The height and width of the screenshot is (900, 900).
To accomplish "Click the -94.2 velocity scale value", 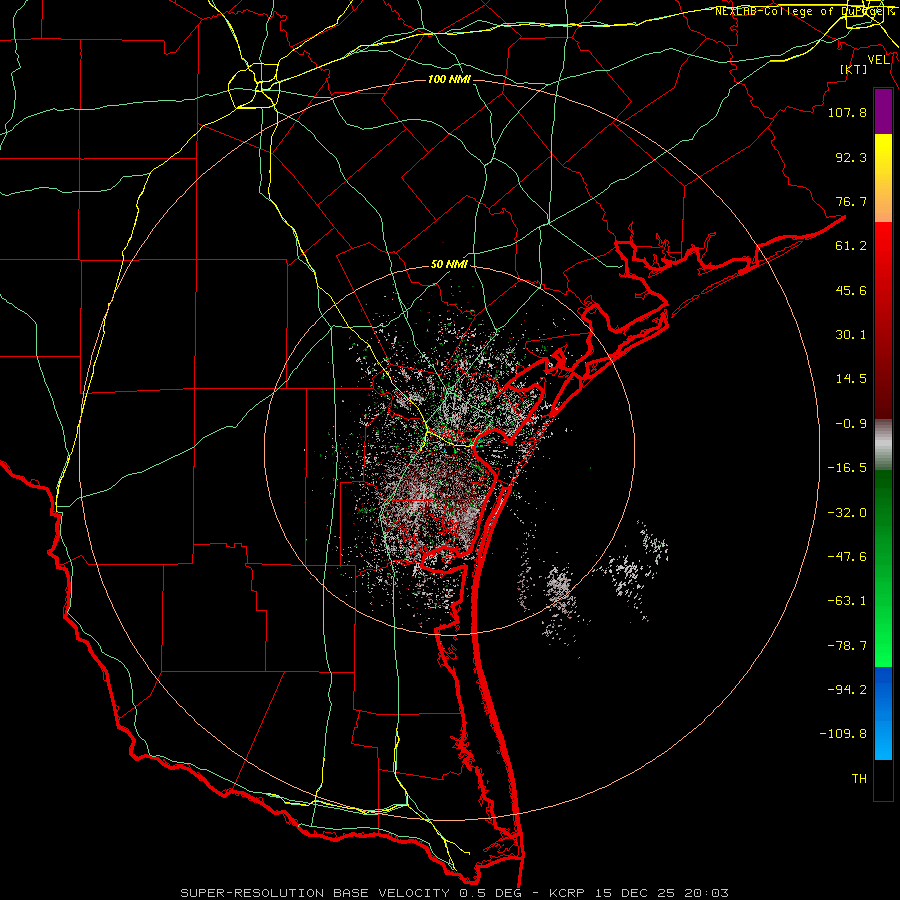I will coord(847,690).
